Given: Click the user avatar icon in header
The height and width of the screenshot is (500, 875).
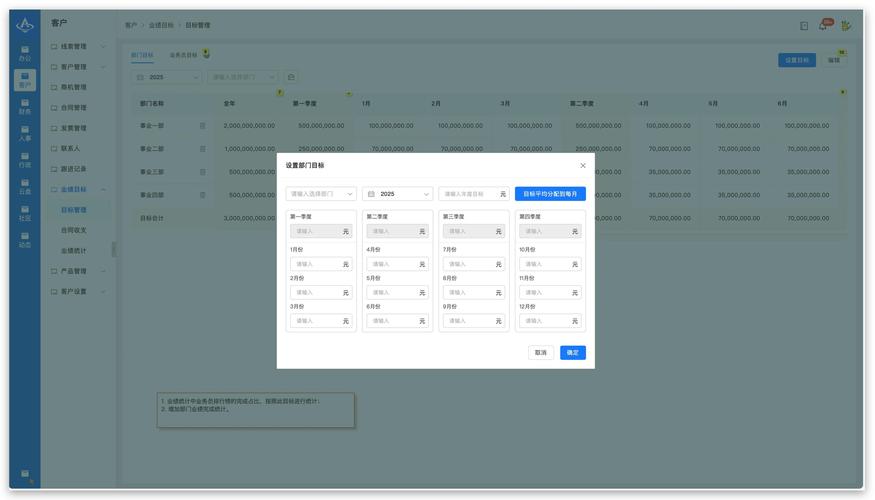Looking at the screenshot, I should click(846, 25).
